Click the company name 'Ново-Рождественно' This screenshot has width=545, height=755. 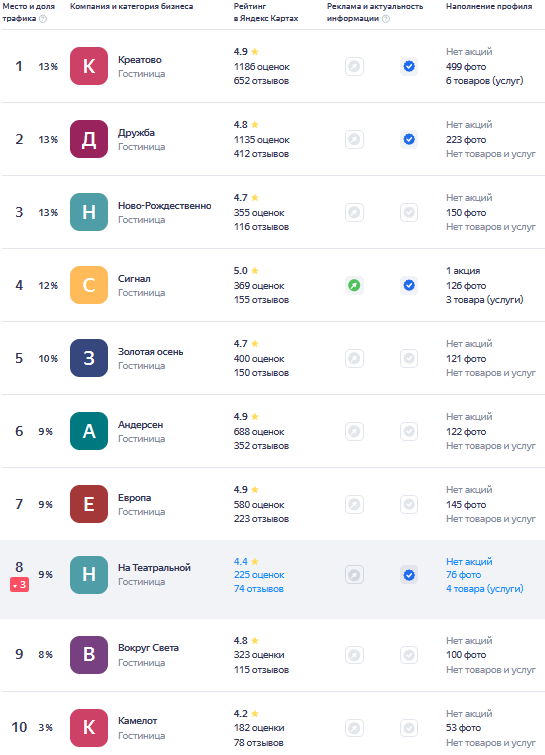tap(165, 206)
